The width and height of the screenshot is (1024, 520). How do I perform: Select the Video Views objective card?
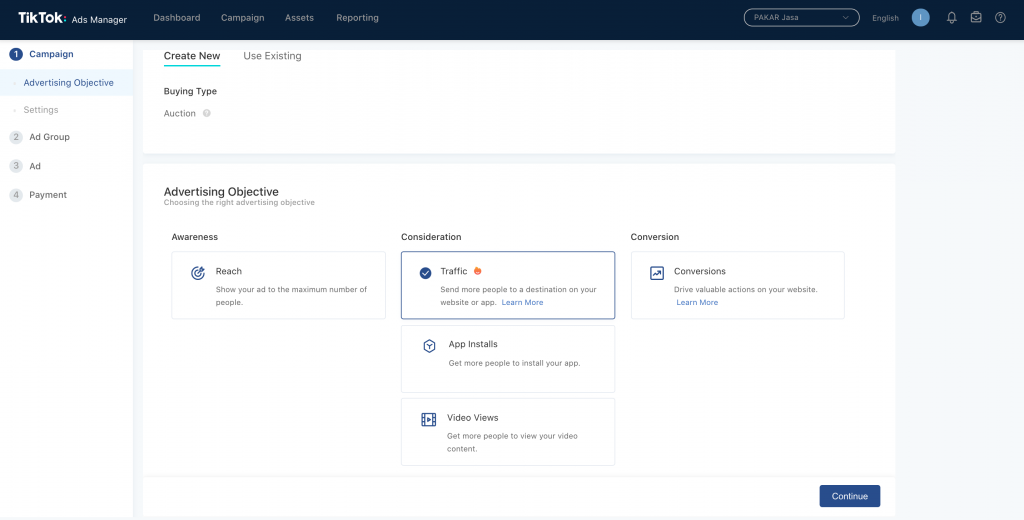coord(508,432)
